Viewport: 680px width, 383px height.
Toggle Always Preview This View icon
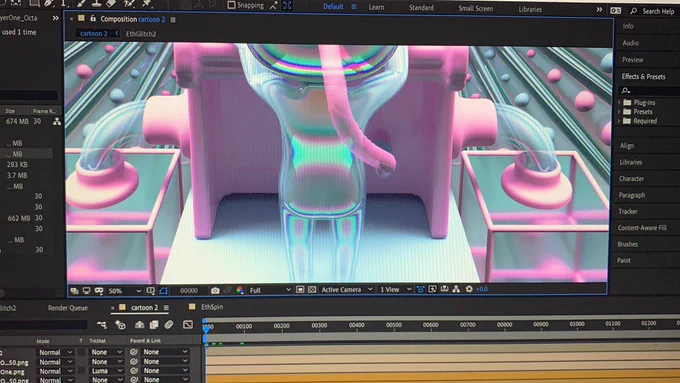(75, 291)
